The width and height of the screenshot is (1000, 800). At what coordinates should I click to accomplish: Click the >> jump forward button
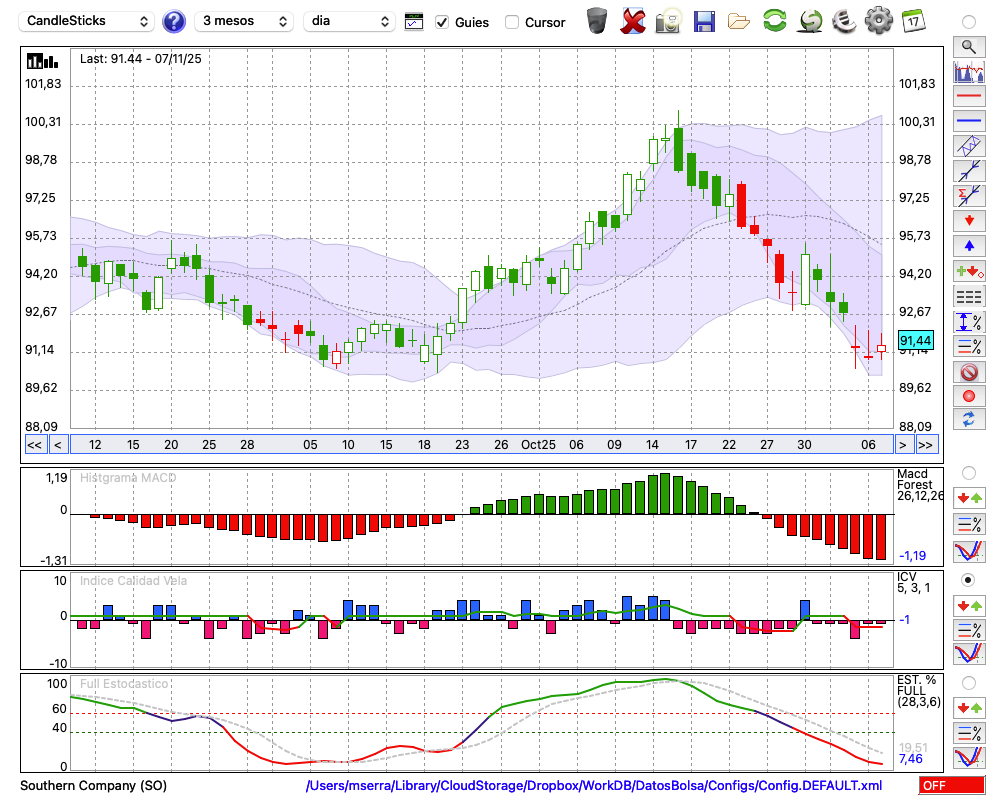[926, 445]
